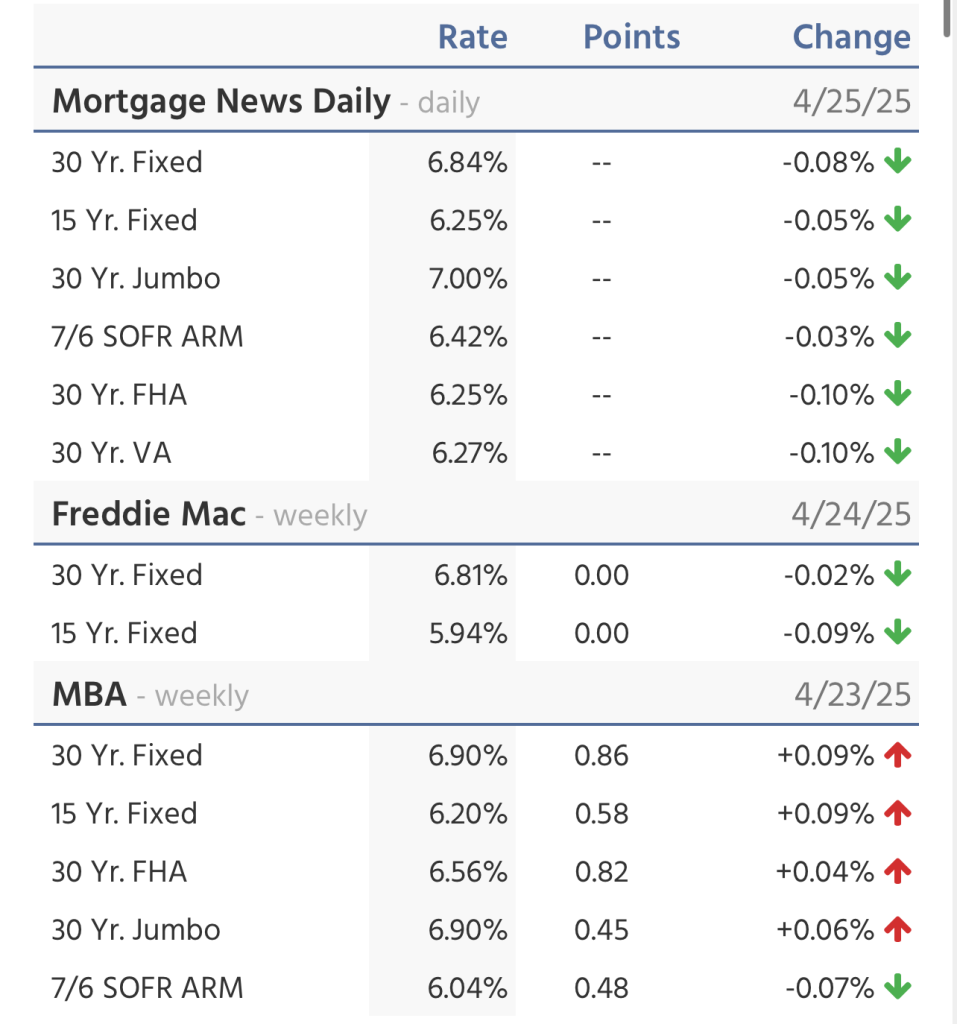The width and height of the screenshot is (957, 1024).
Task: Click green down arrow for MBA 7/6 SOFR ARM
Action: coord(898,988)
